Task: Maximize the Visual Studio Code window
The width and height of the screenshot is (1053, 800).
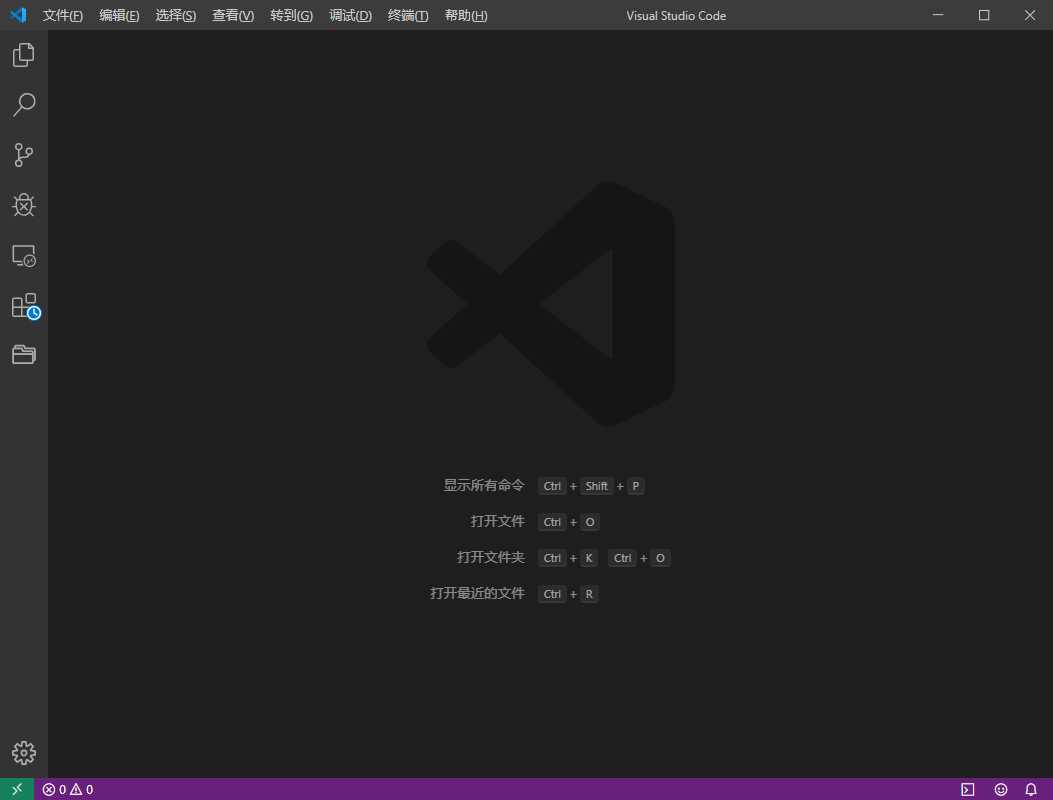Action: (x=984, y=15)
